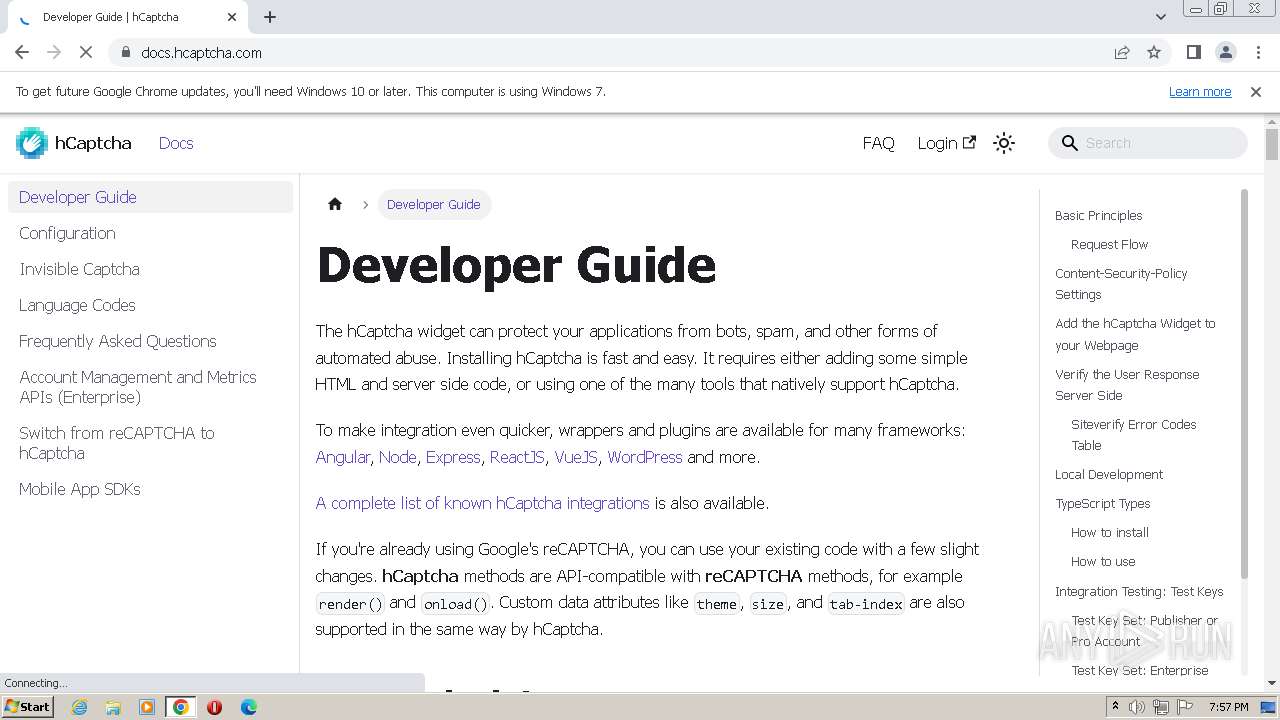Click the Developer Guide breadcrumb
This screenshot has width=1280, height=720.
[434, 204]
